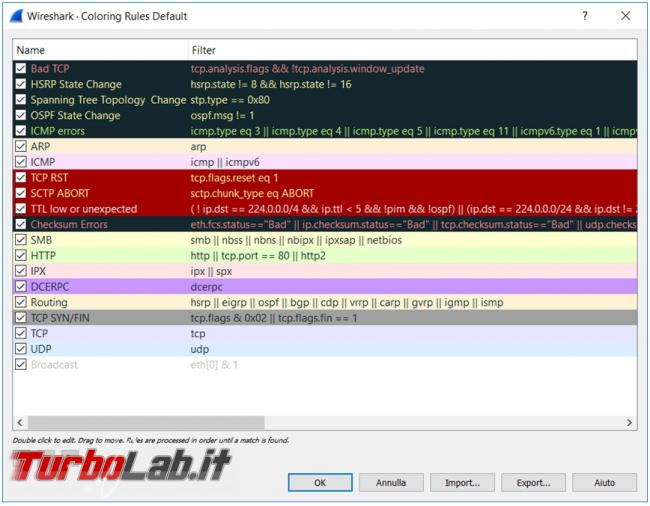
Task: Toggle the TCP SYN/FIN checkbox
Action: pyautogui.click(x=21, y=318)
